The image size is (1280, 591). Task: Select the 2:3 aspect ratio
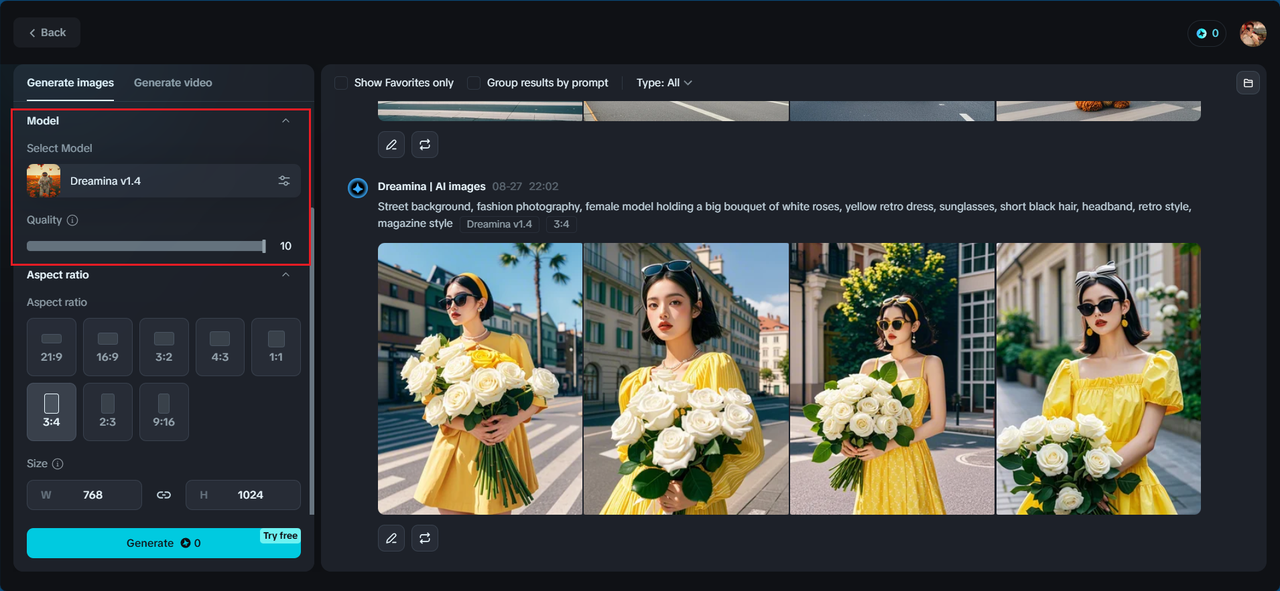pos(108,412)
